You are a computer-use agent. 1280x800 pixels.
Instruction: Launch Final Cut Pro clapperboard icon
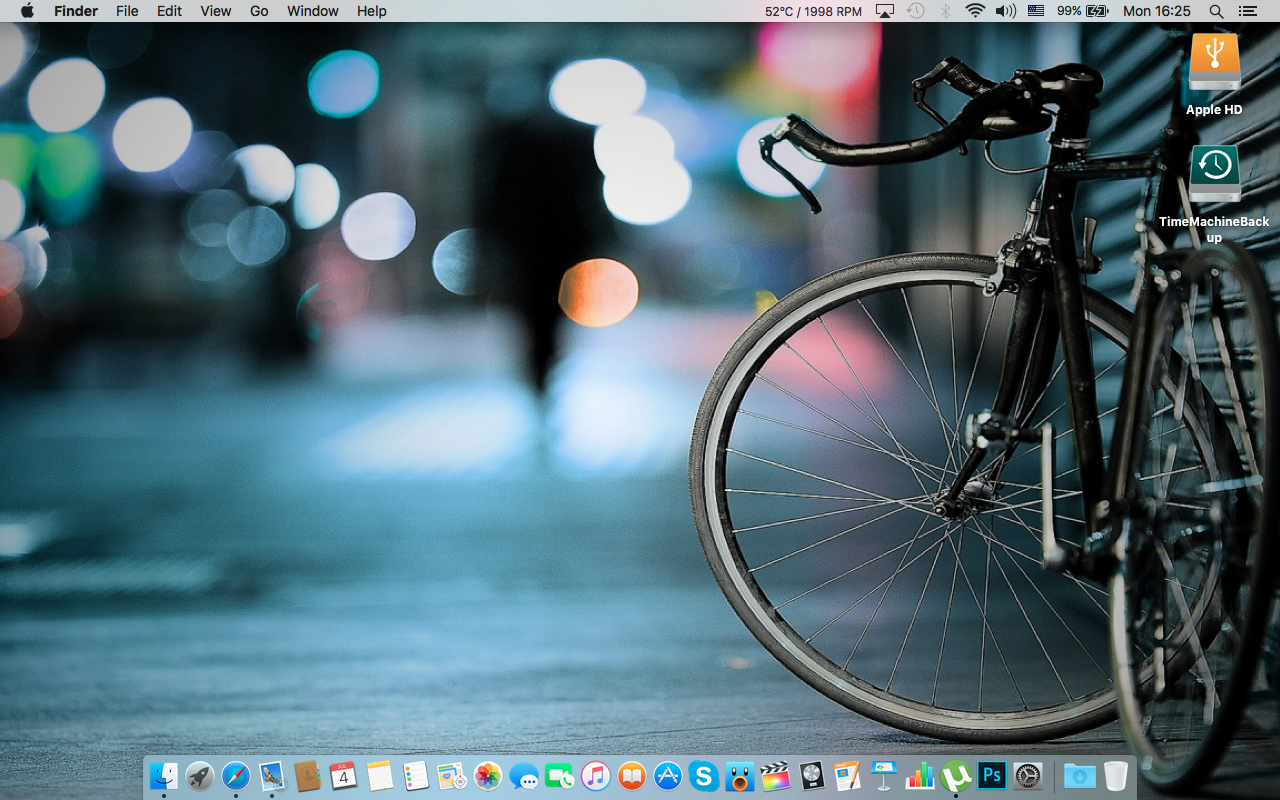pyautogui.click(x=775, y=775)
